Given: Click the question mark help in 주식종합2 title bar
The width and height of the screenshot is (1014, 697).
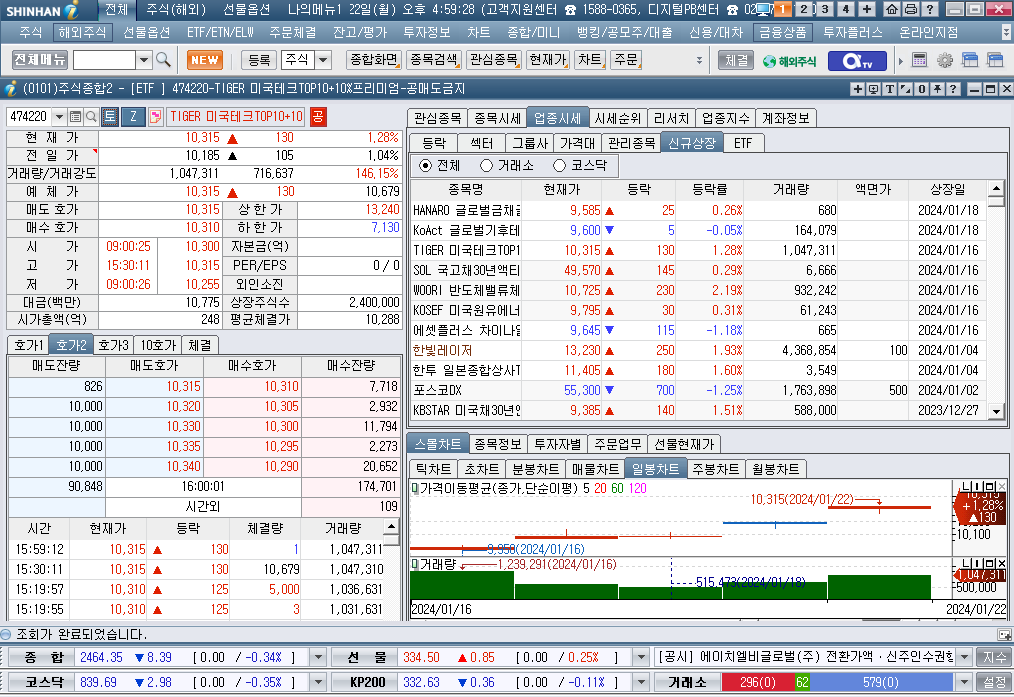Looking at the screenshot, I should 952,89.
